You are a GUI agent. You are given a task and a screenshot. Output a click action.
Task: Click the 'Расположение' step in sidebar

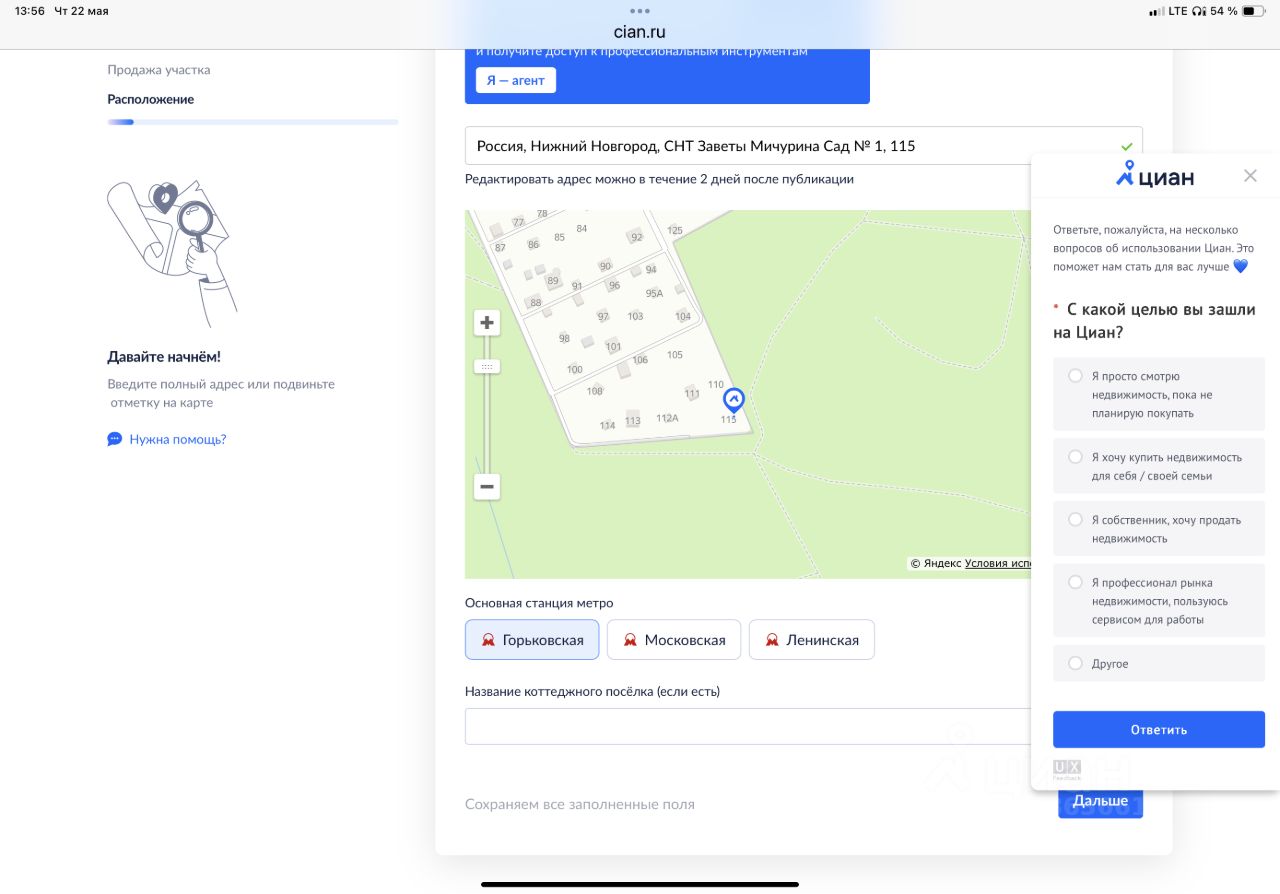click(151, 99)
